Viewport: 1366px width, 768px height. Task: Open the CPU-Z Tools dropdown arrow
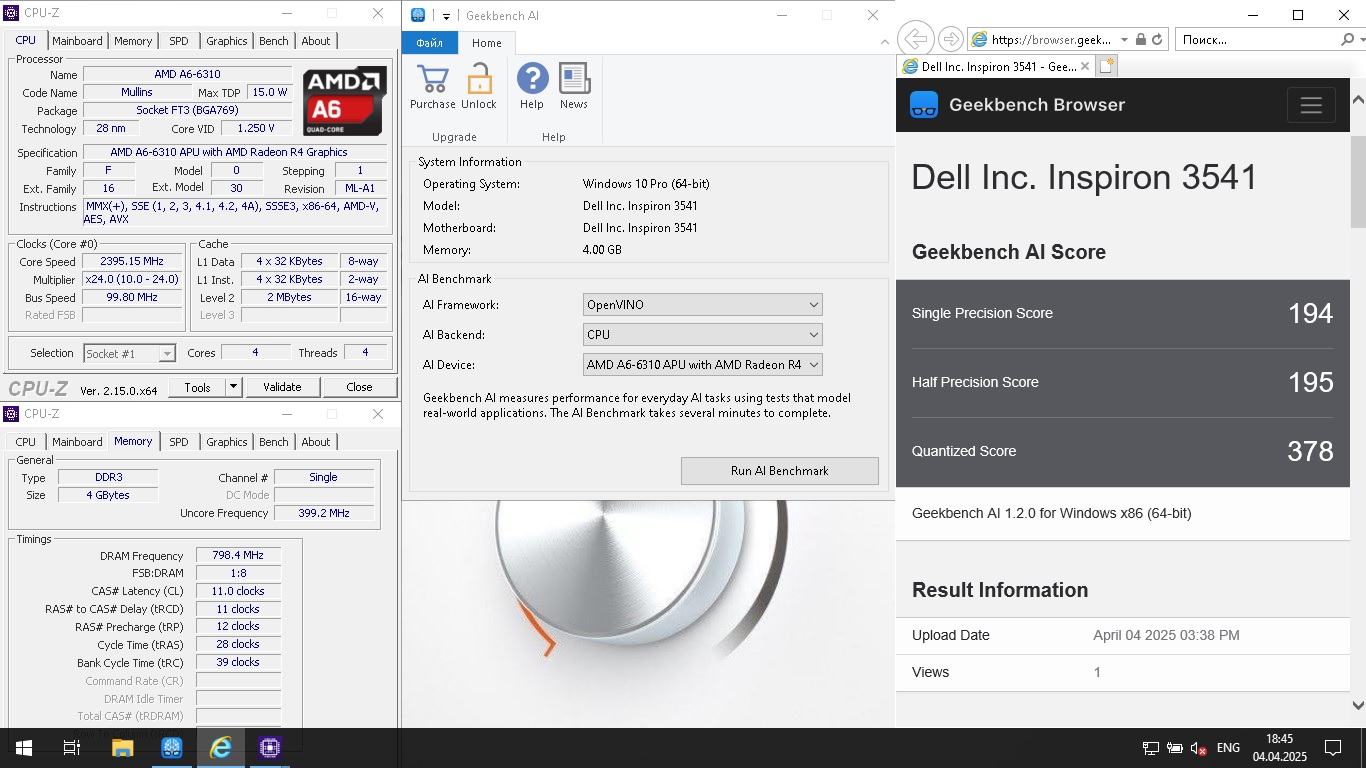[233, 387]
